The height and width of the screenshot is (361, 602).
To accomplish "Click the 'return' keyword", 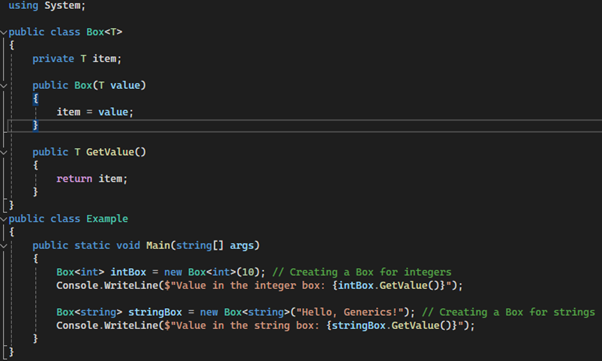I will click(x=74, y=179).
